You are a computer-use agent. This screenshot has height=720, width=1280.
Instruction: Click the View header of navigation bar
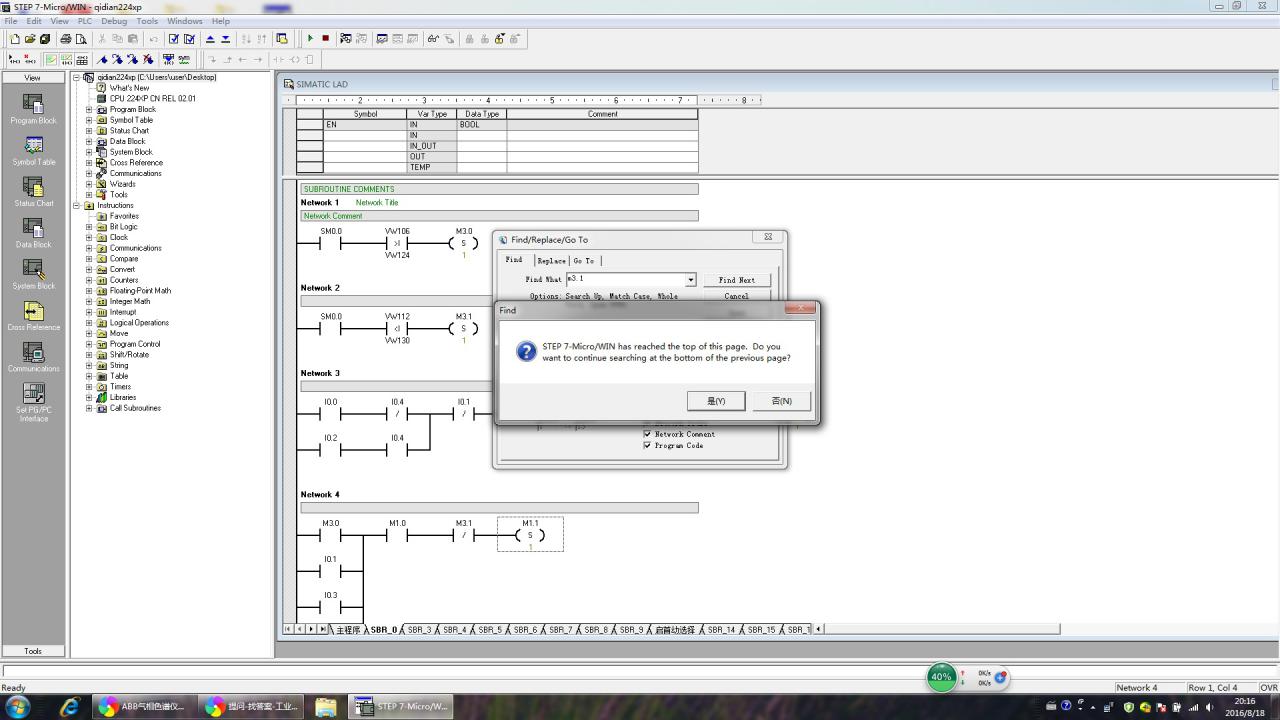[x=33, y=77]
